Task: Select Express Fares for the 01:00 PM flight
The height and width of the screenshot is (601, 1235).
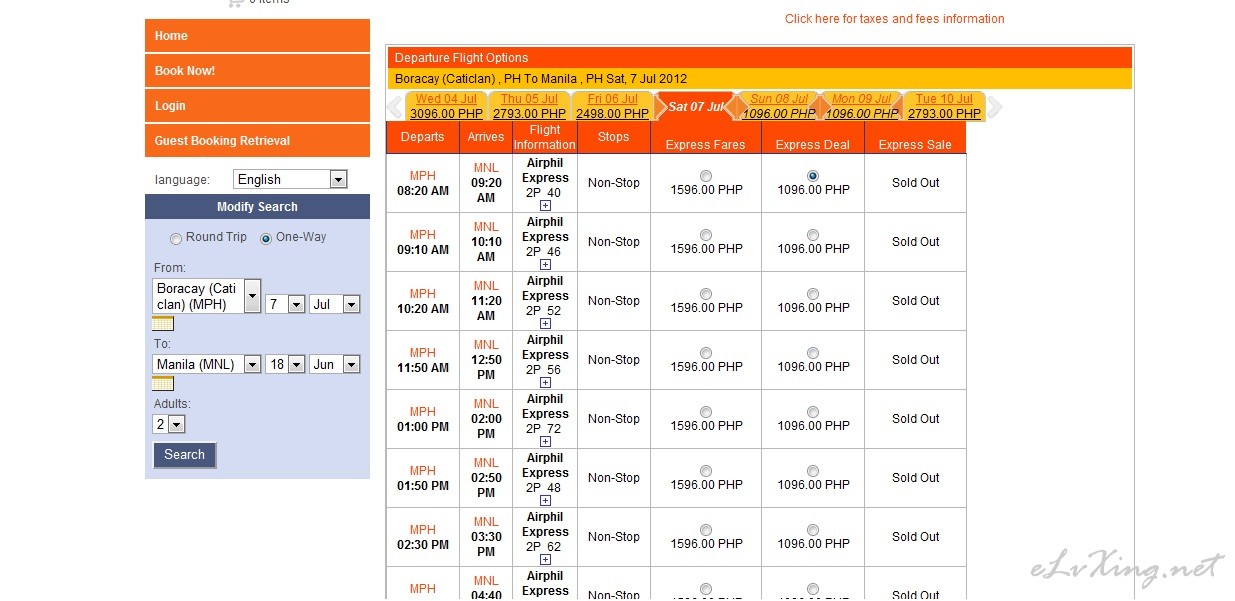Action: [706, 412]
